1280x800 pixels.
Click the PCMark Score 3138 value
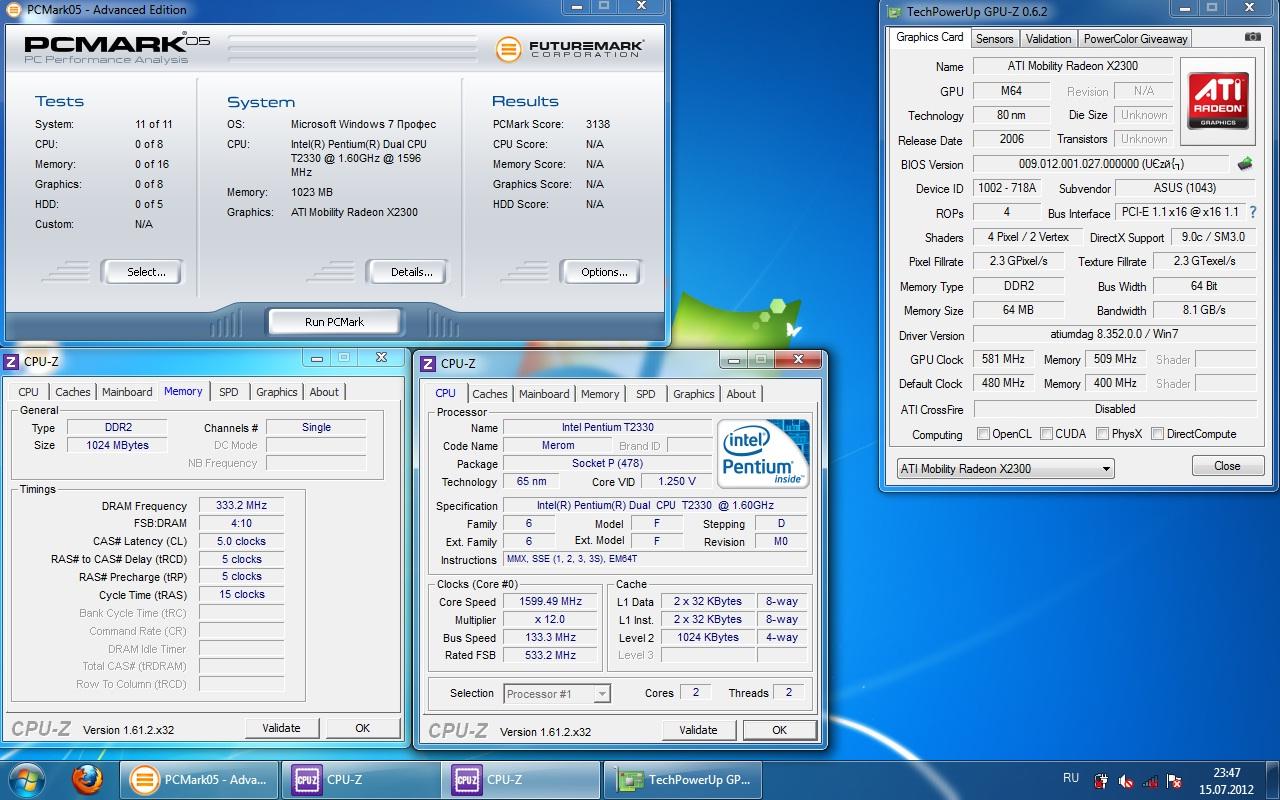598,124
